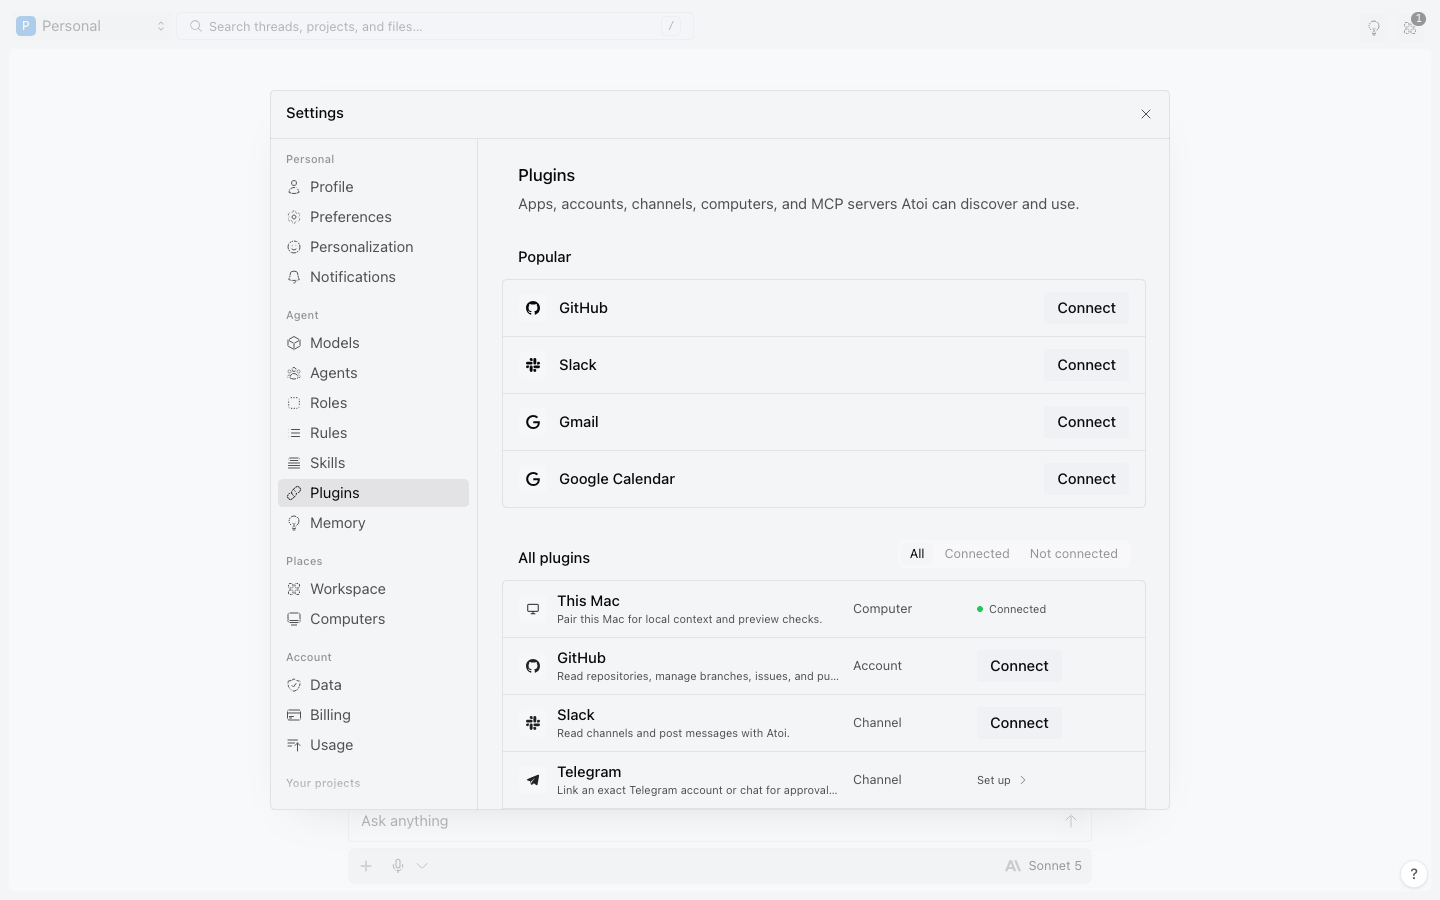Viewport: 1440px width, 900px height.
Task: Click the plus attach icon in composer
Action: coord(366,866)
